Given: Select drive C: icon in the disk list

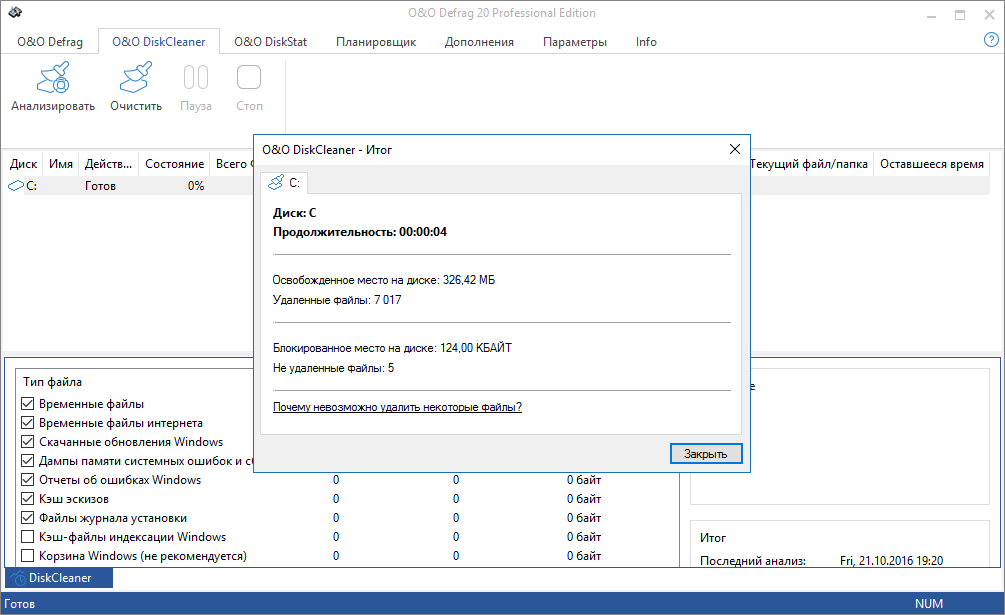Looking at the screenshot, I should (x=15, y=186).
